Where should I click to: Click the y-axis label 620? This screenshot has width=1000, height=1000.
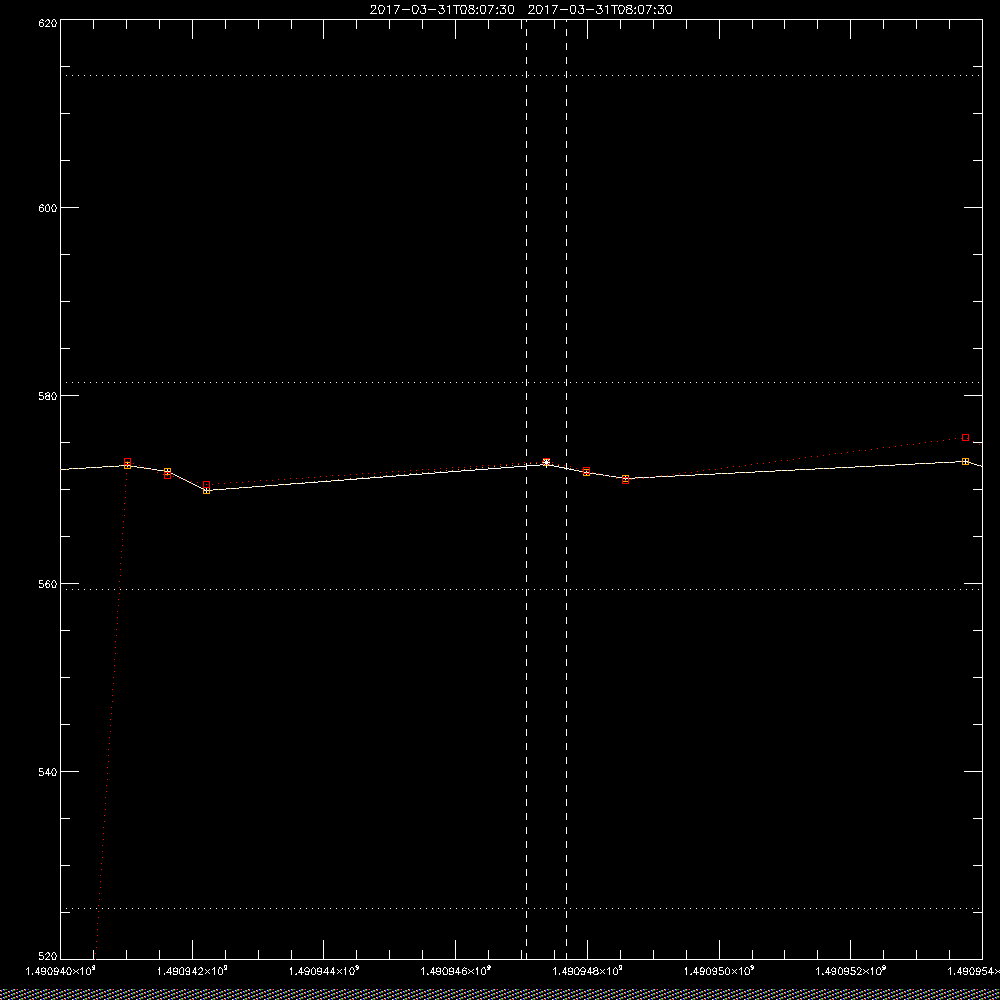click(48, 23)
